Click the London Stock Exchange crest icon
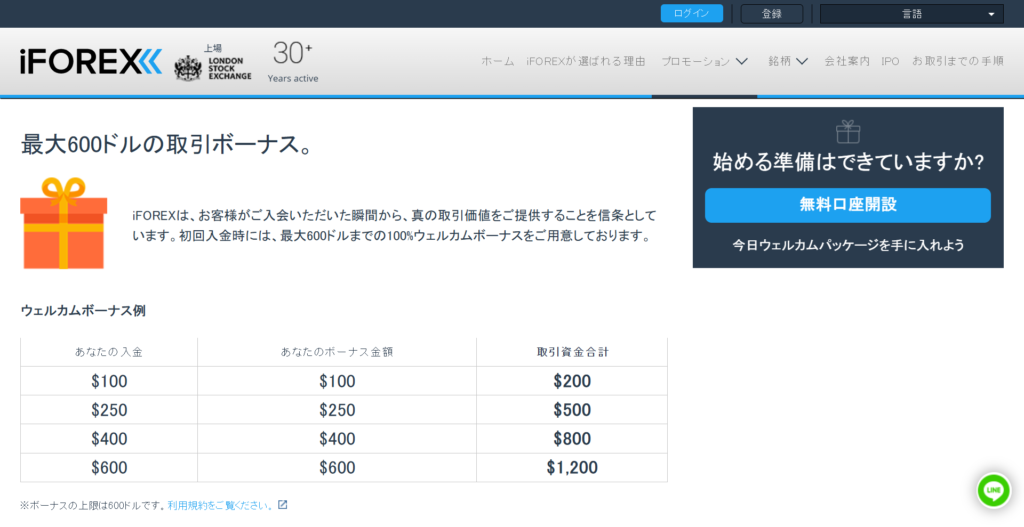This screenshot has height=527, width=1024. [188, 68]
